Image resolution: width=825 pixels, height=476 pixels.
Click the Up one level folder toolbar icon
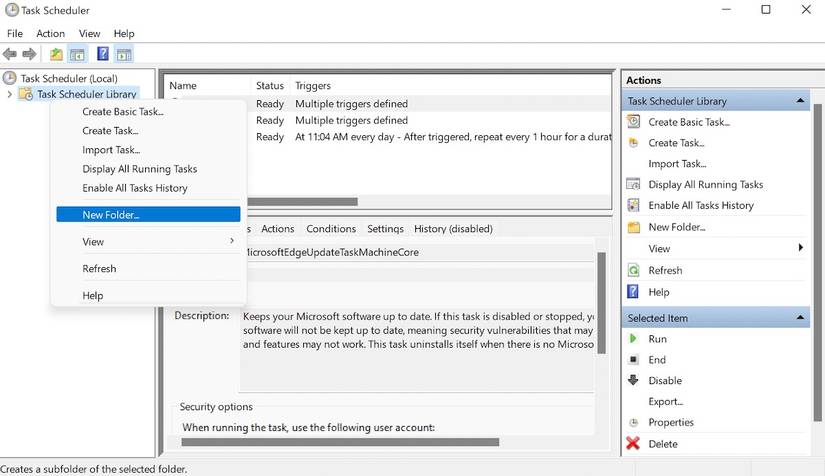[56, 54]
